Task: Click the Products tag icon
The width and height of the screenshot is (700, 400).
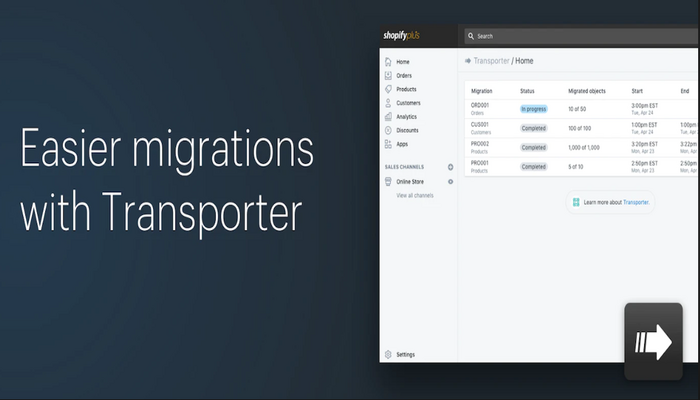Action: pyautogui.click(x=388, y=89)
